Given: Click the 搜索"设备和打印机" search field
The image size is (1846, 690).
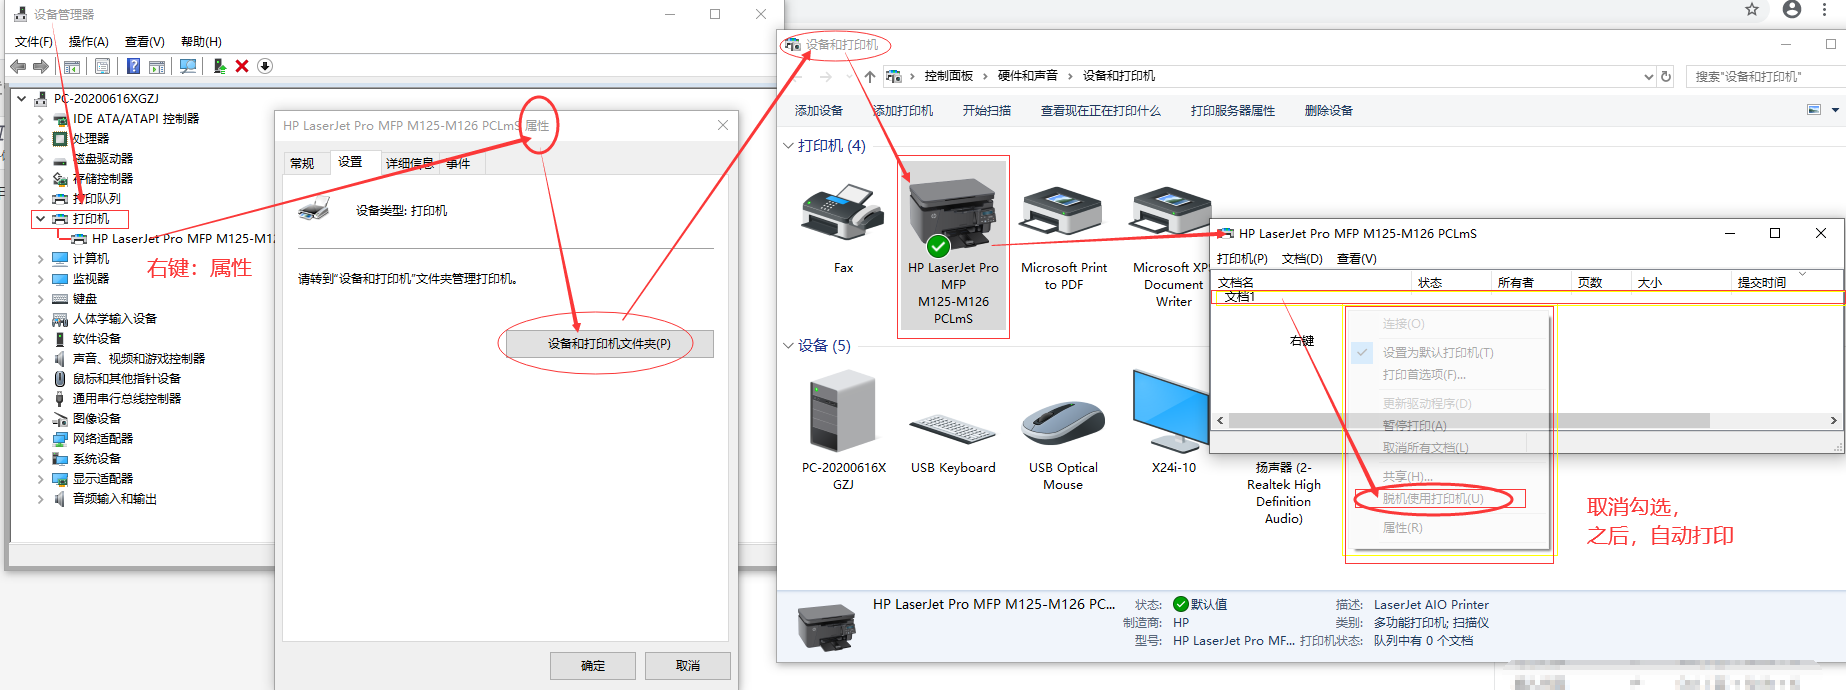Looking at the screenshot, I should [x=1765, y=76].
